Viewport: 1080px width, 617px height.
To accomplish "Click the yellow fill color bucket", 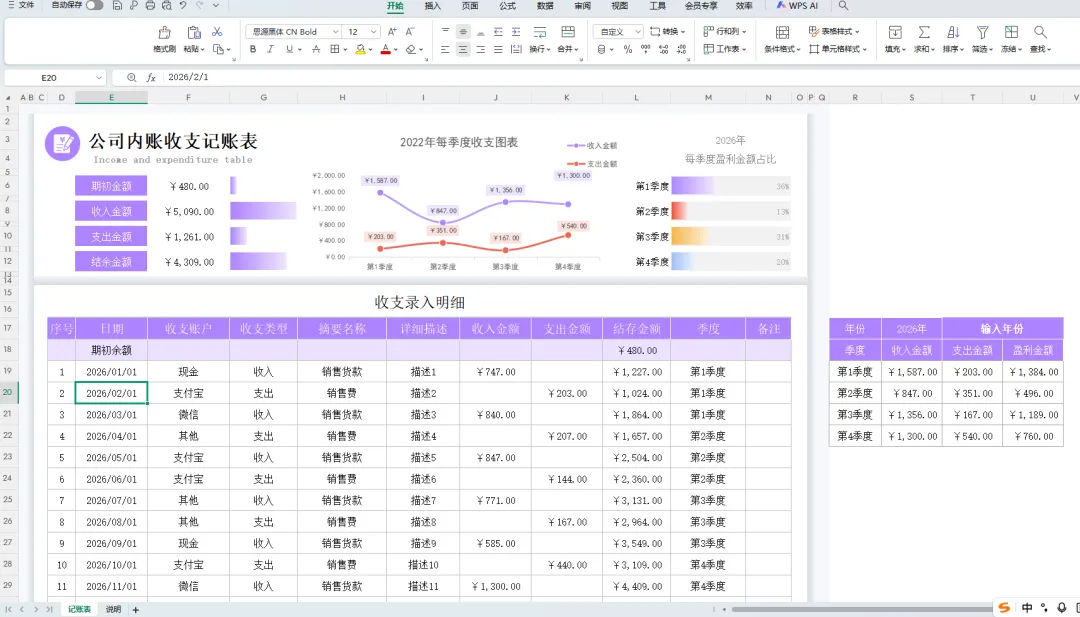I will (x=360, y=50).
